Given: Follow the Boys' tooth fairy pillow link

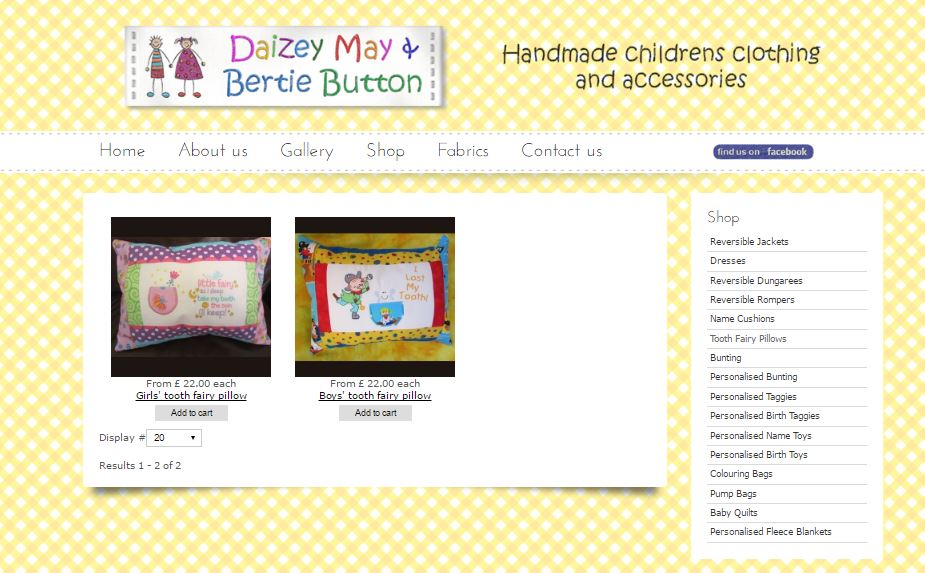Looking at the screenshot, I should [x=375, y=396].
